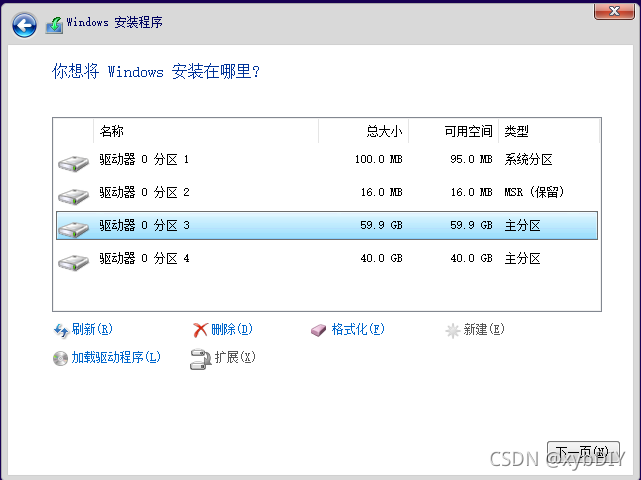
Task: Click the disk icon of partition 2
Action: (74, 197)
